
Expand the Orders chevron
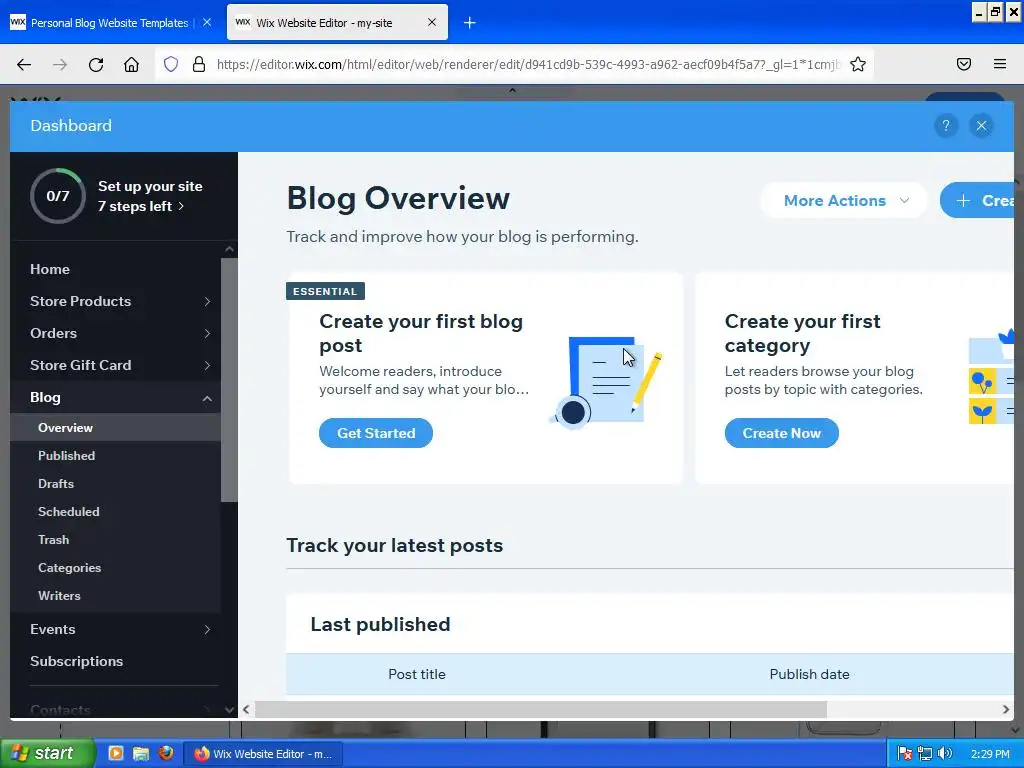(x=207, y=333)
